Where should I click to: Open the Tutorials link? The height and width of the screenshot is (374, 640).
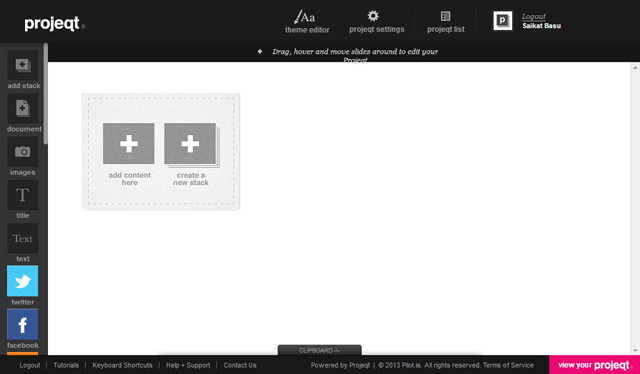coord(66,365)
